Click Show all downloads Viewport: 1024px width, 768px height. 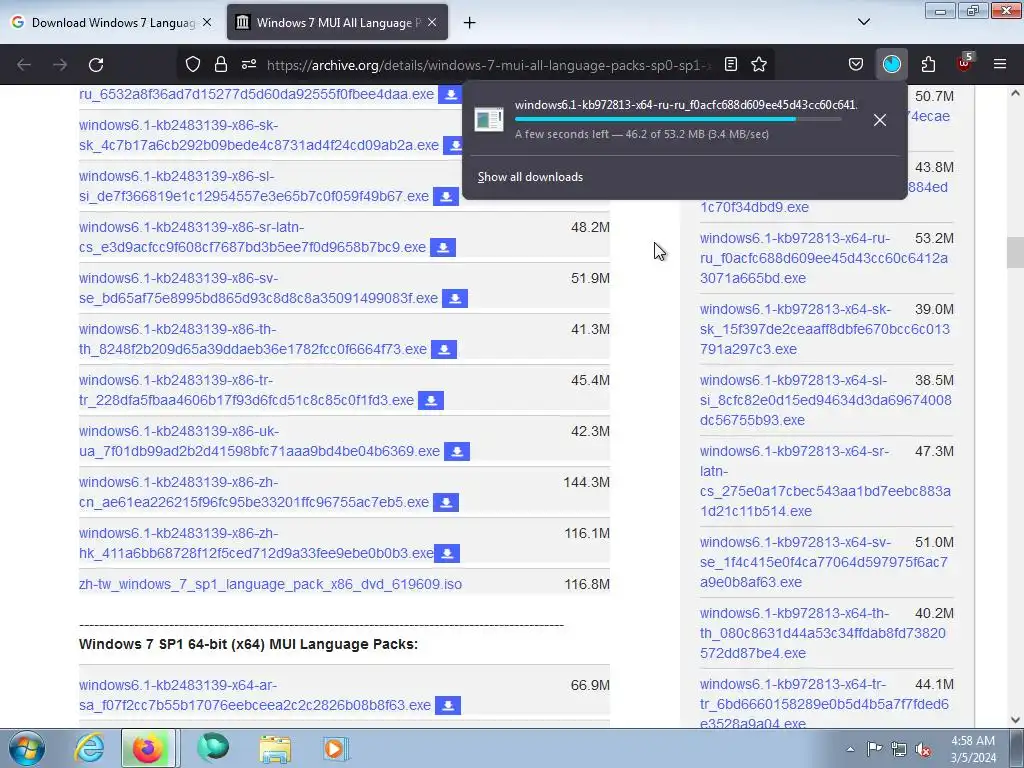click(x=530, y=177)
